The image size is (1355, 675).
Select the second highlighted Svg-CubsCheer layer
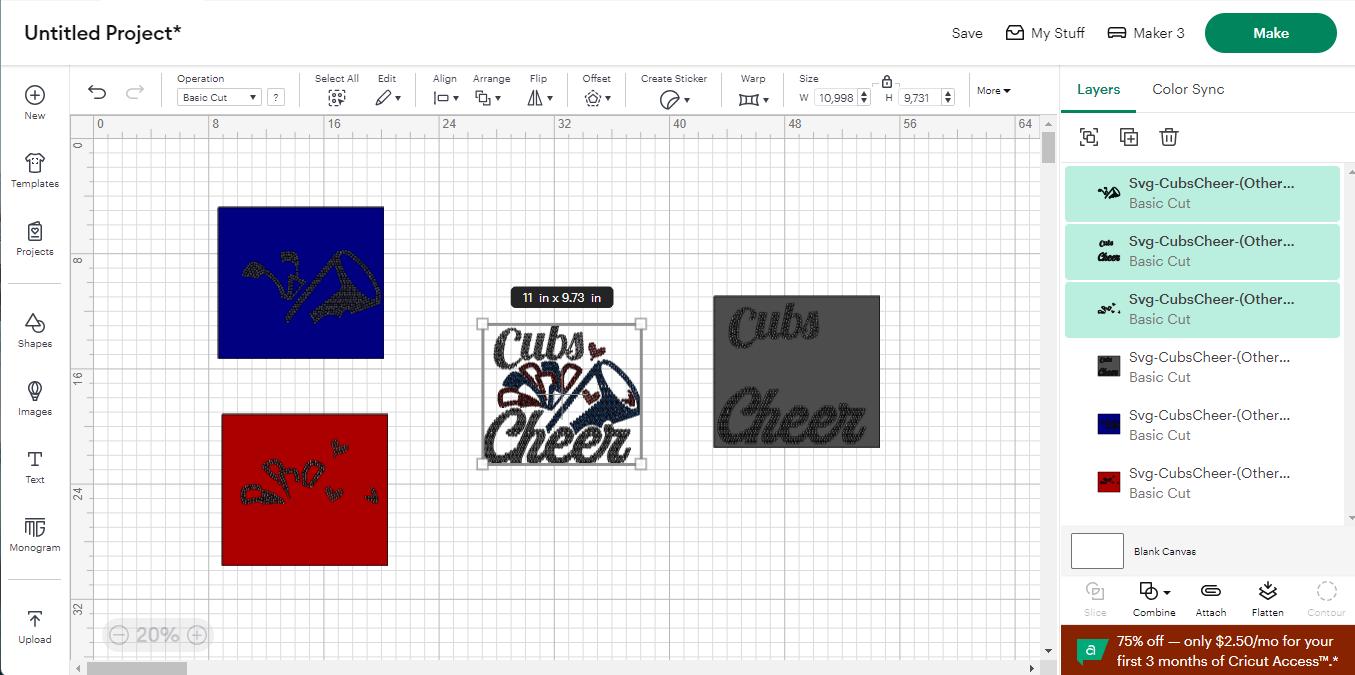coord(1202,251)
